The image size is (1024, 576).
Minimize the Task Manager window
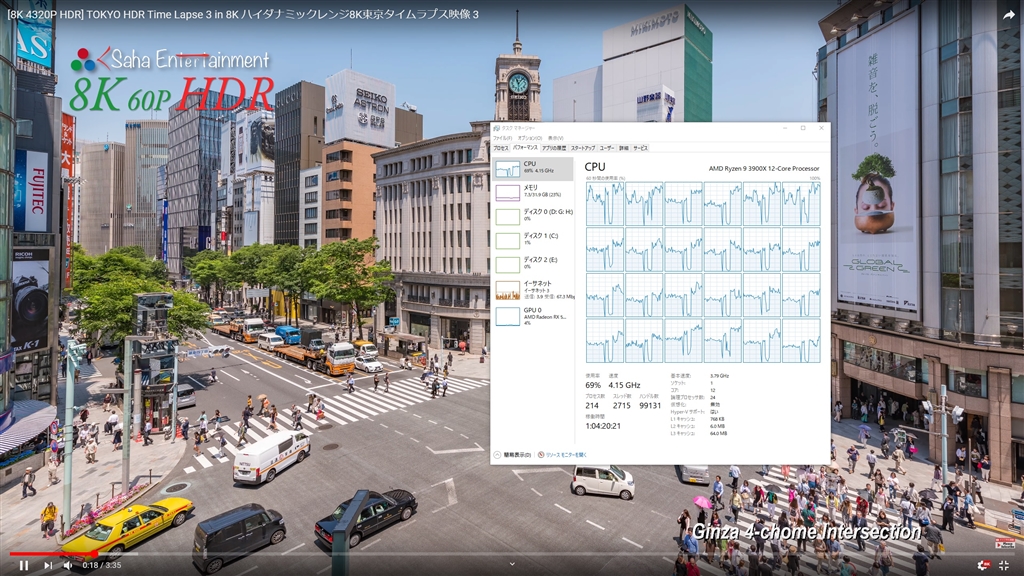785,128
